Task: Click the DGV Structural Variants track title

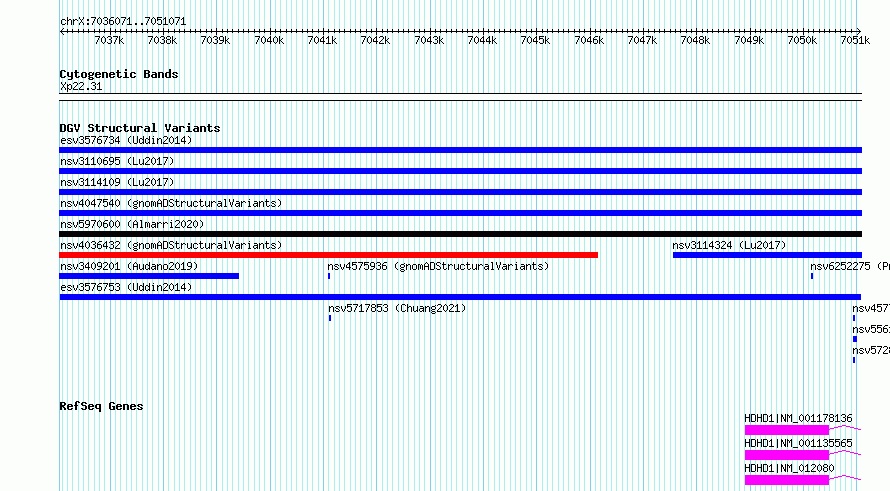Action: point(140,128)
